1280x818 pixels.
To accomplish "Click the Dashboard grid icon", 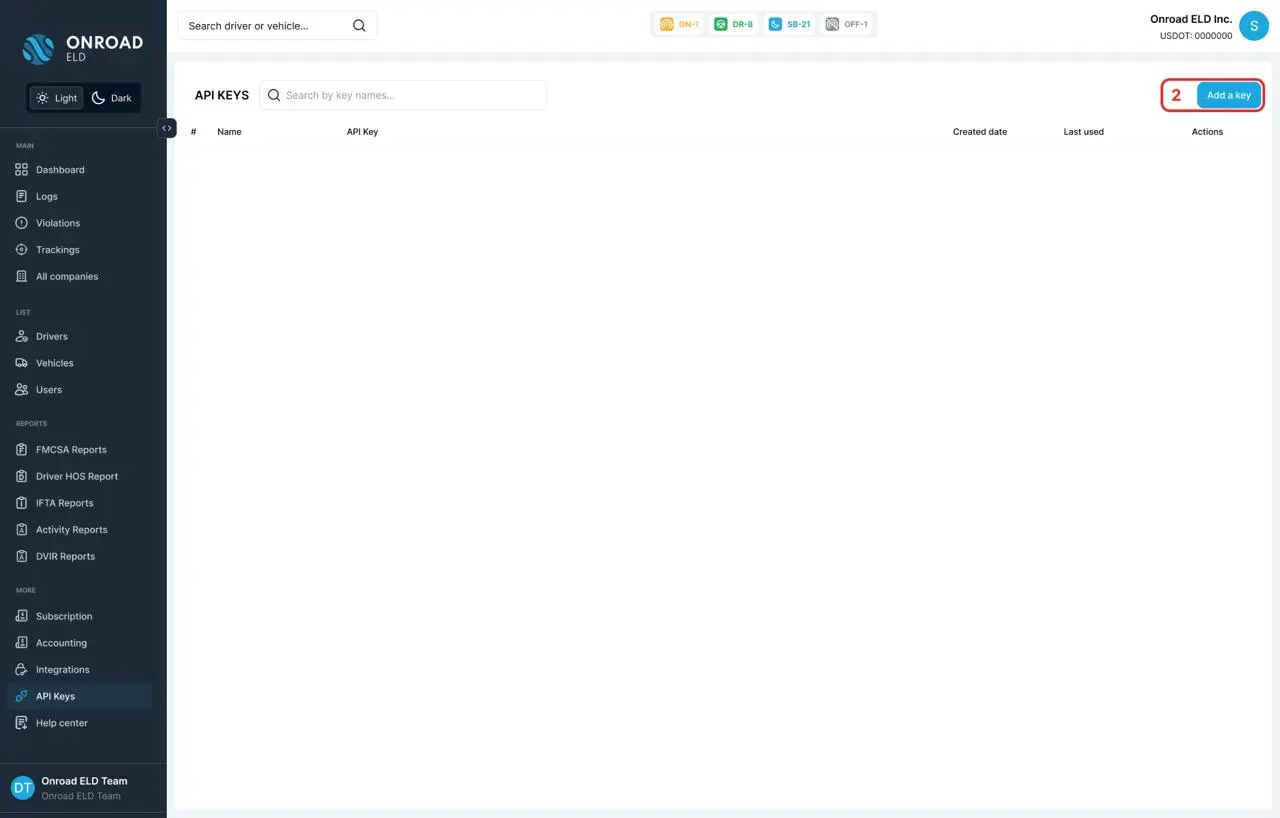I will (x=22, y=170).
